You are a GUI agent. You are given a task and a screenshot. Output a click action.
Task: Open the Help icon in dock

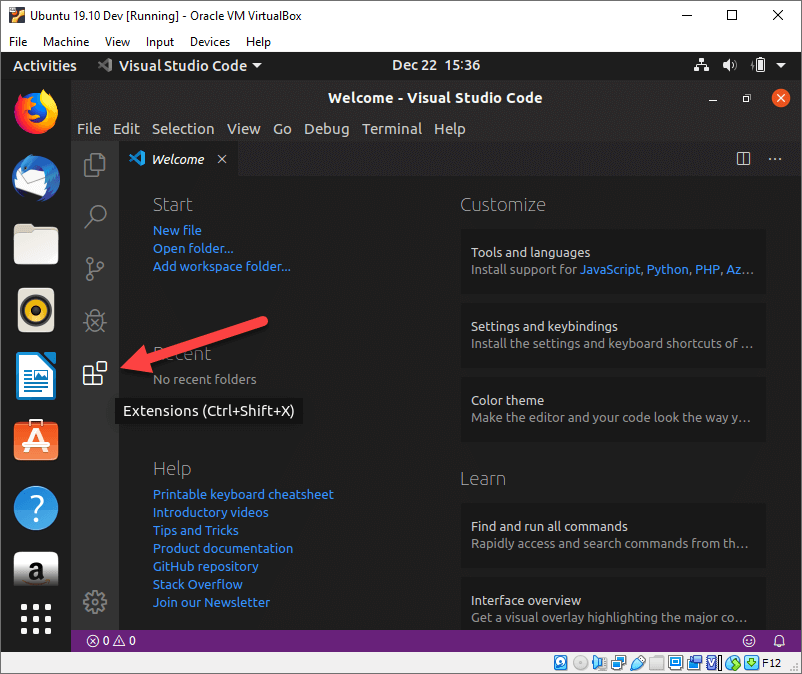tap(36, 508)
